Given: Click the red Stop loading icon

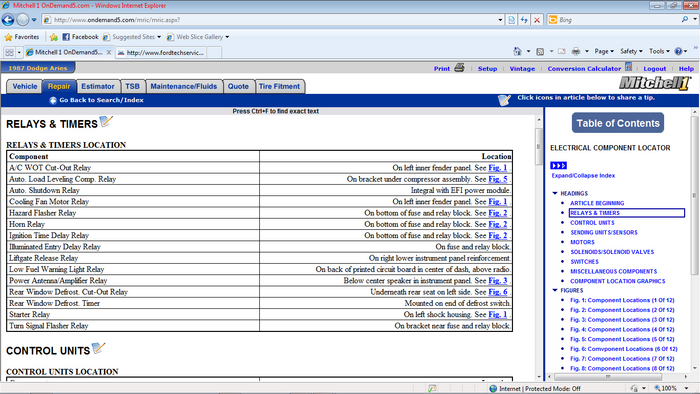Looking at the screenshot, I should [x=537, y=20].
